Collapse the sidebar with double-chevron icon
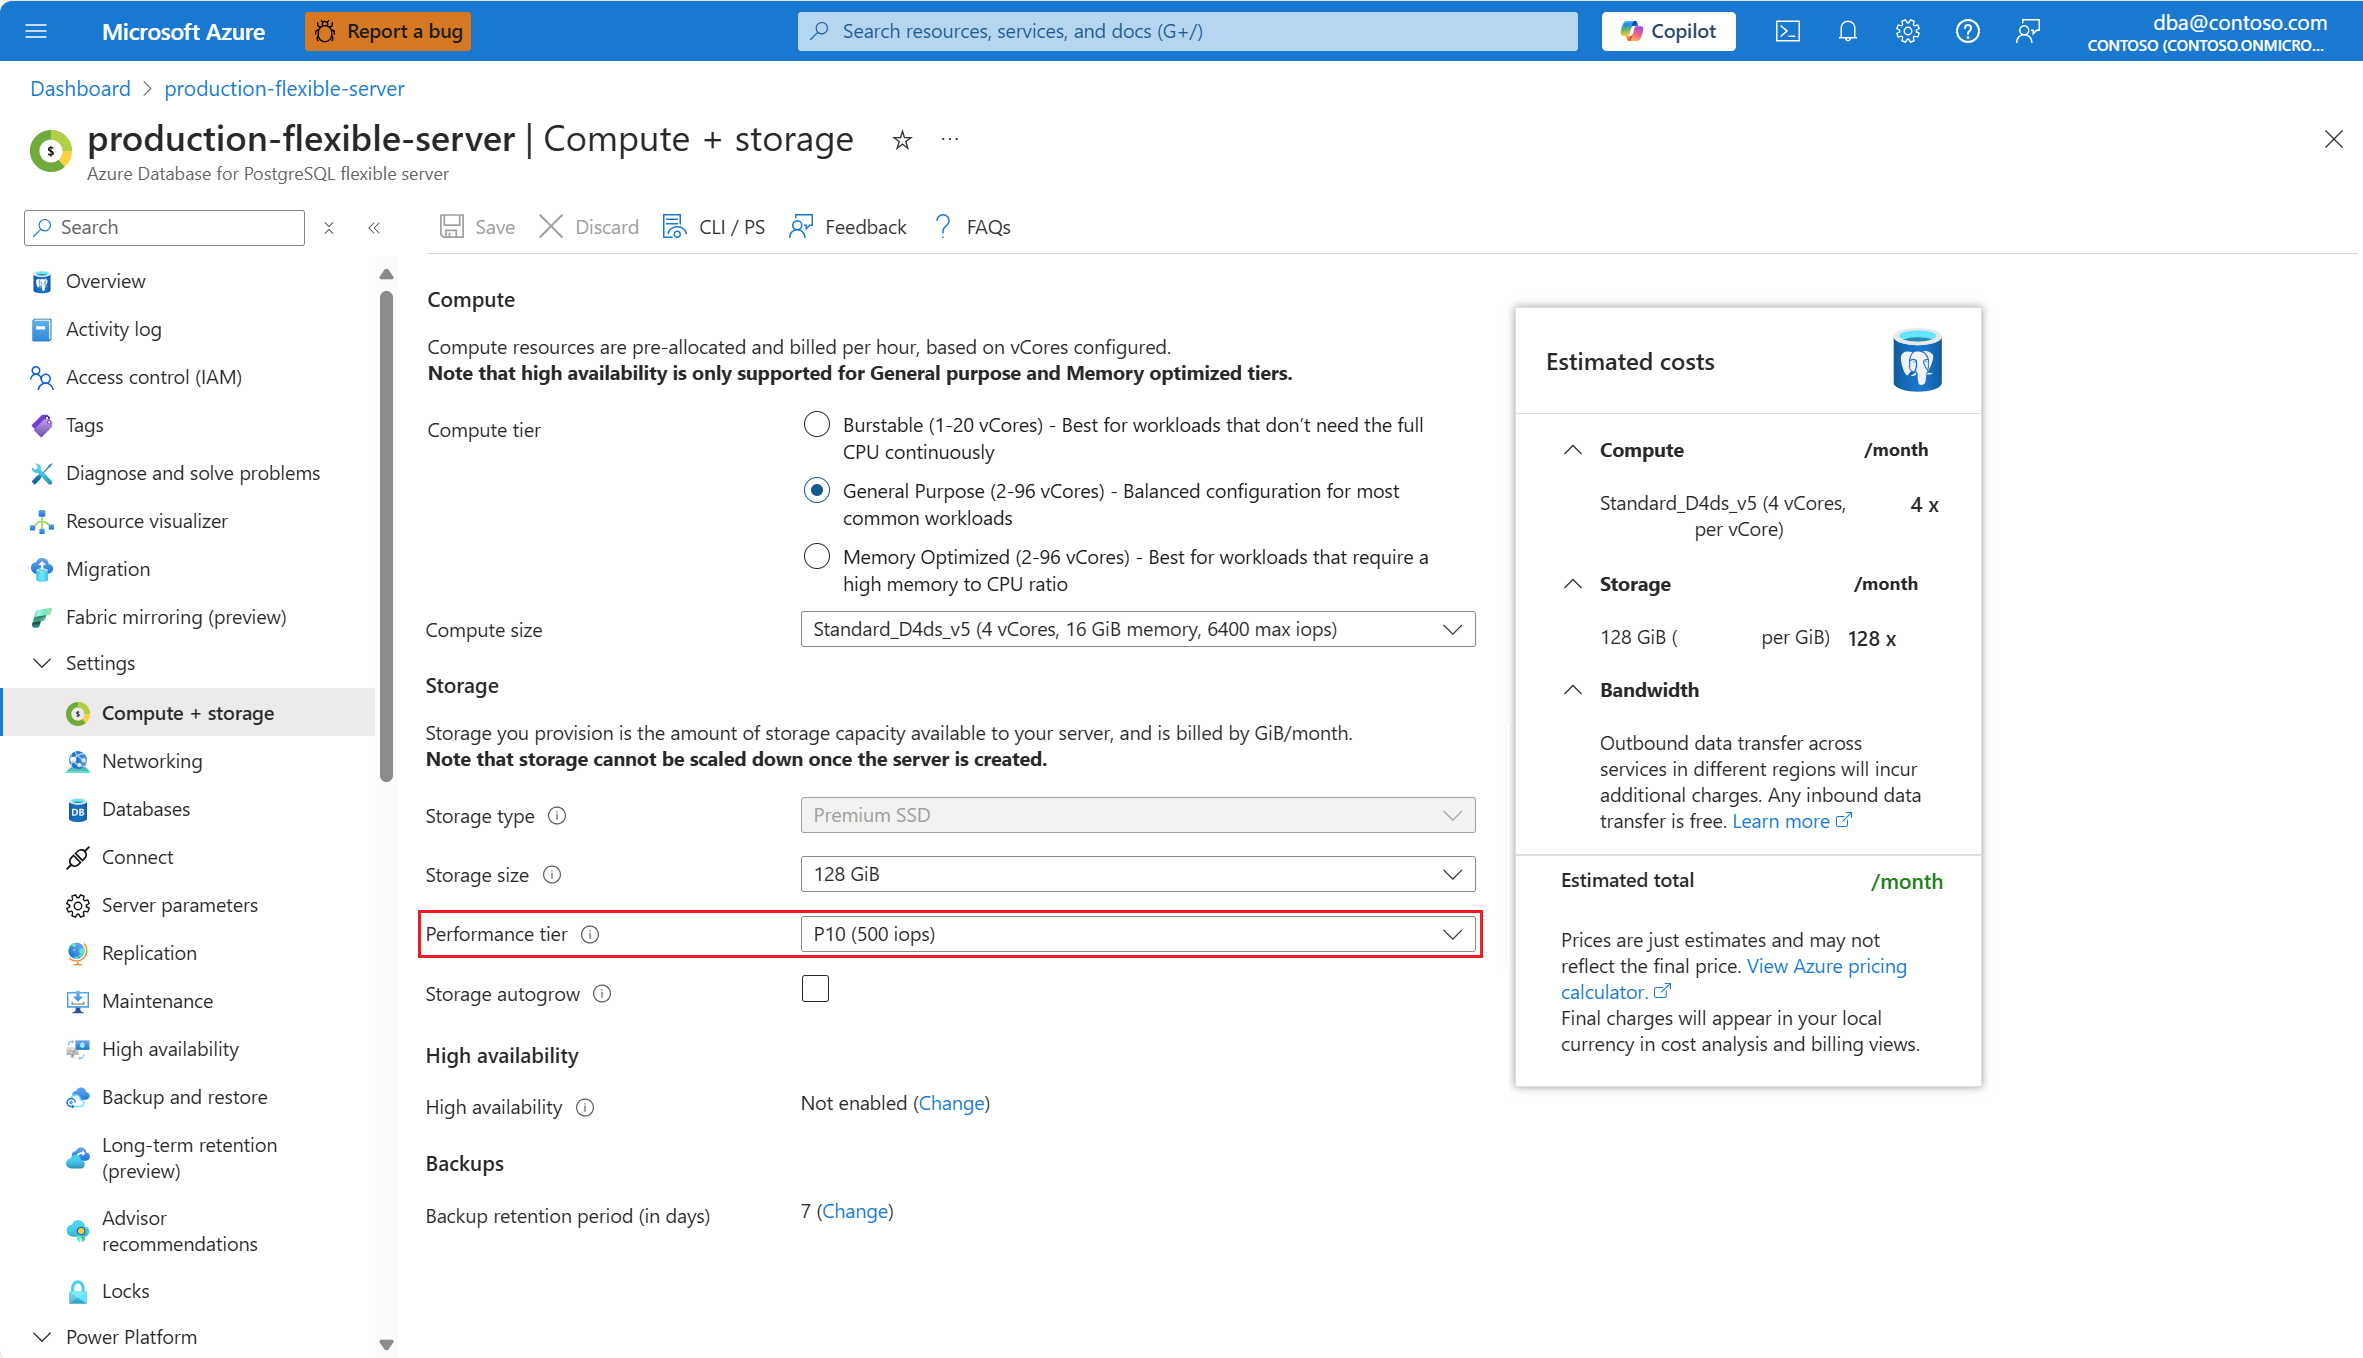The image size is (2363, 1358). point(374,228)
